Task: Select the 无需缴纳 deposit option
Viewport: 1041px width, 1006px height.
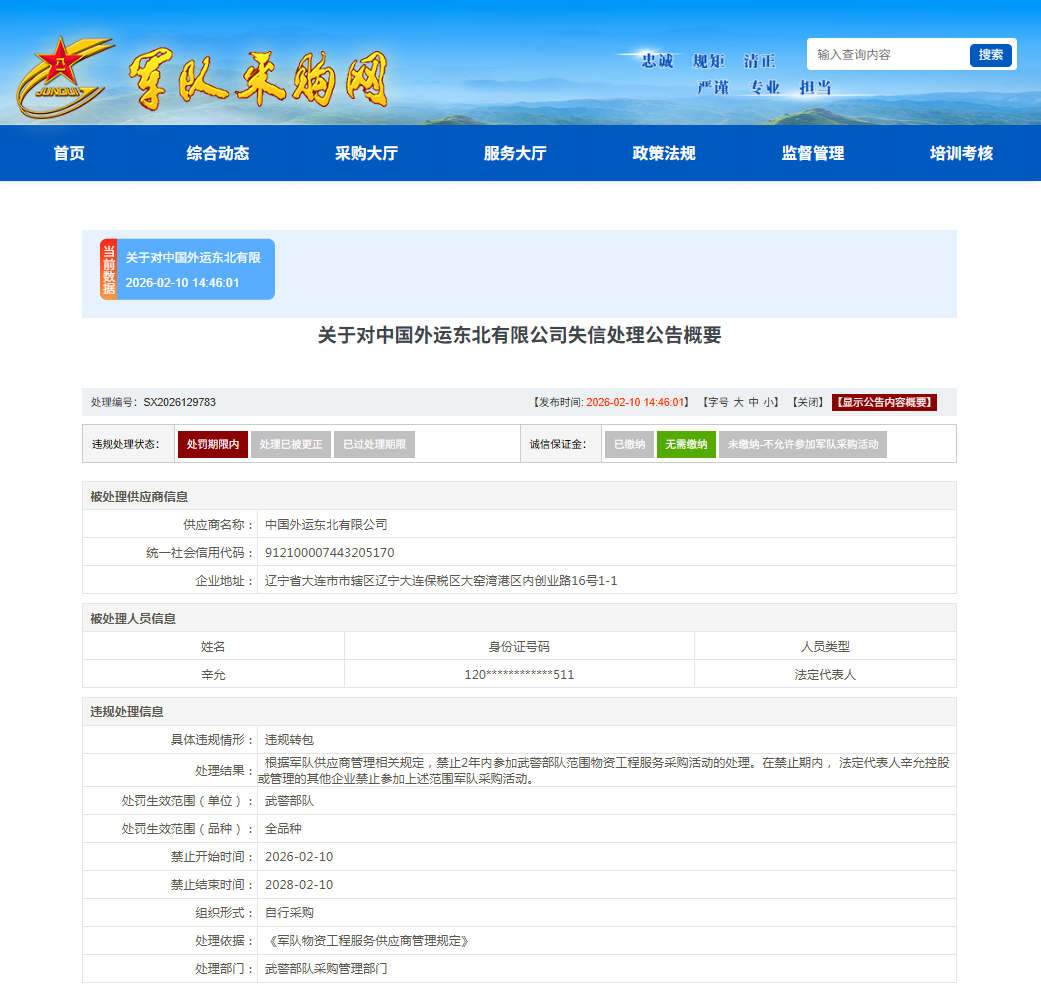Action: tap(686, 444)
